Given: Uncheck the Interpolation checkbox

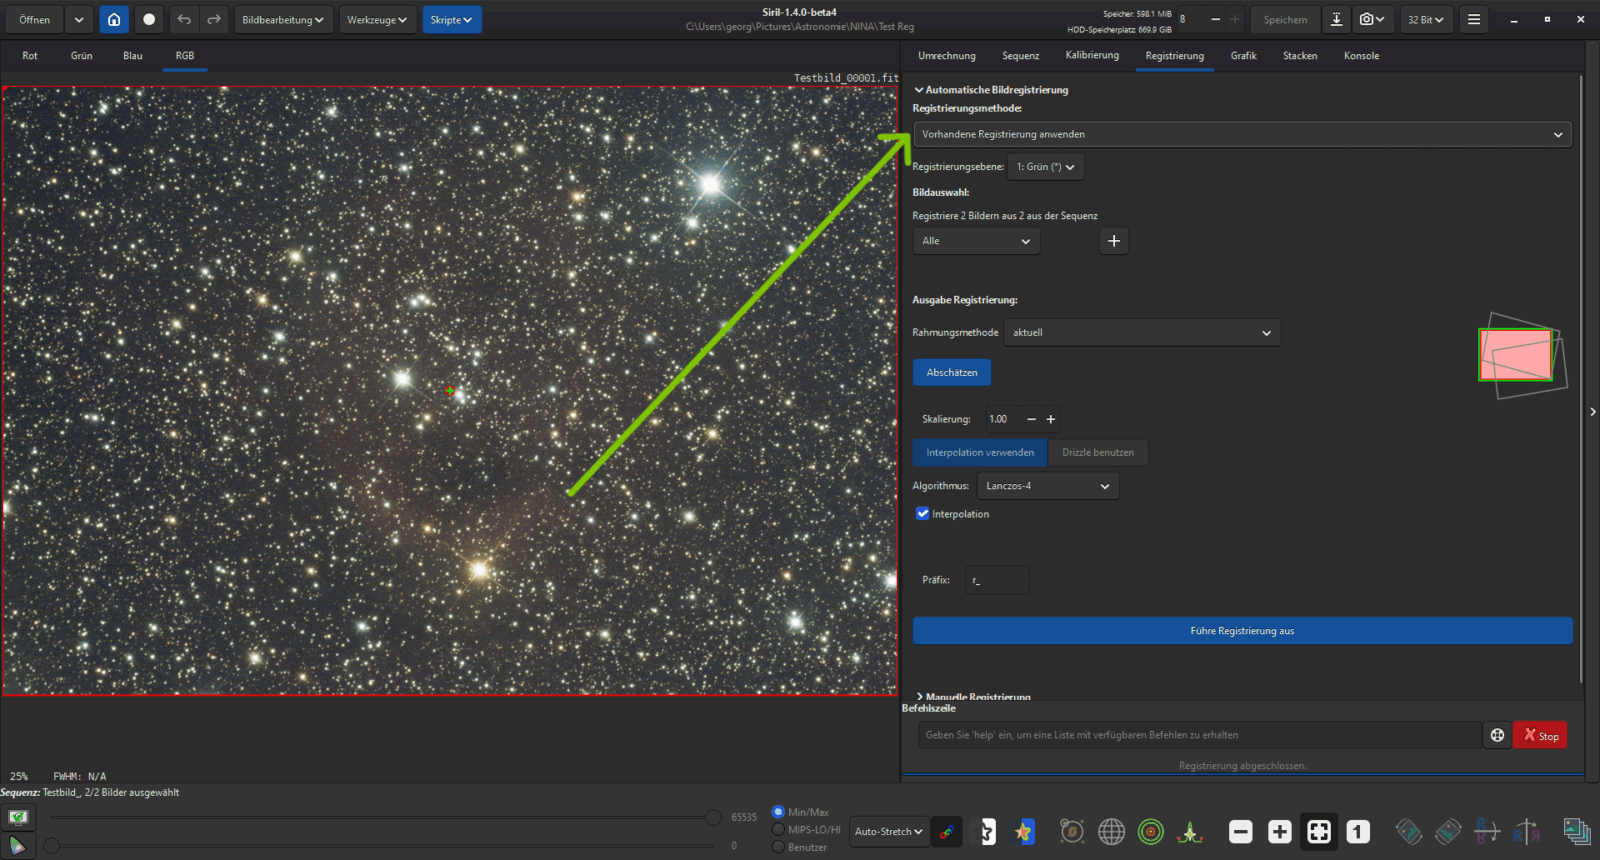Looking at the screenshot, I should [x=923, y=514].
